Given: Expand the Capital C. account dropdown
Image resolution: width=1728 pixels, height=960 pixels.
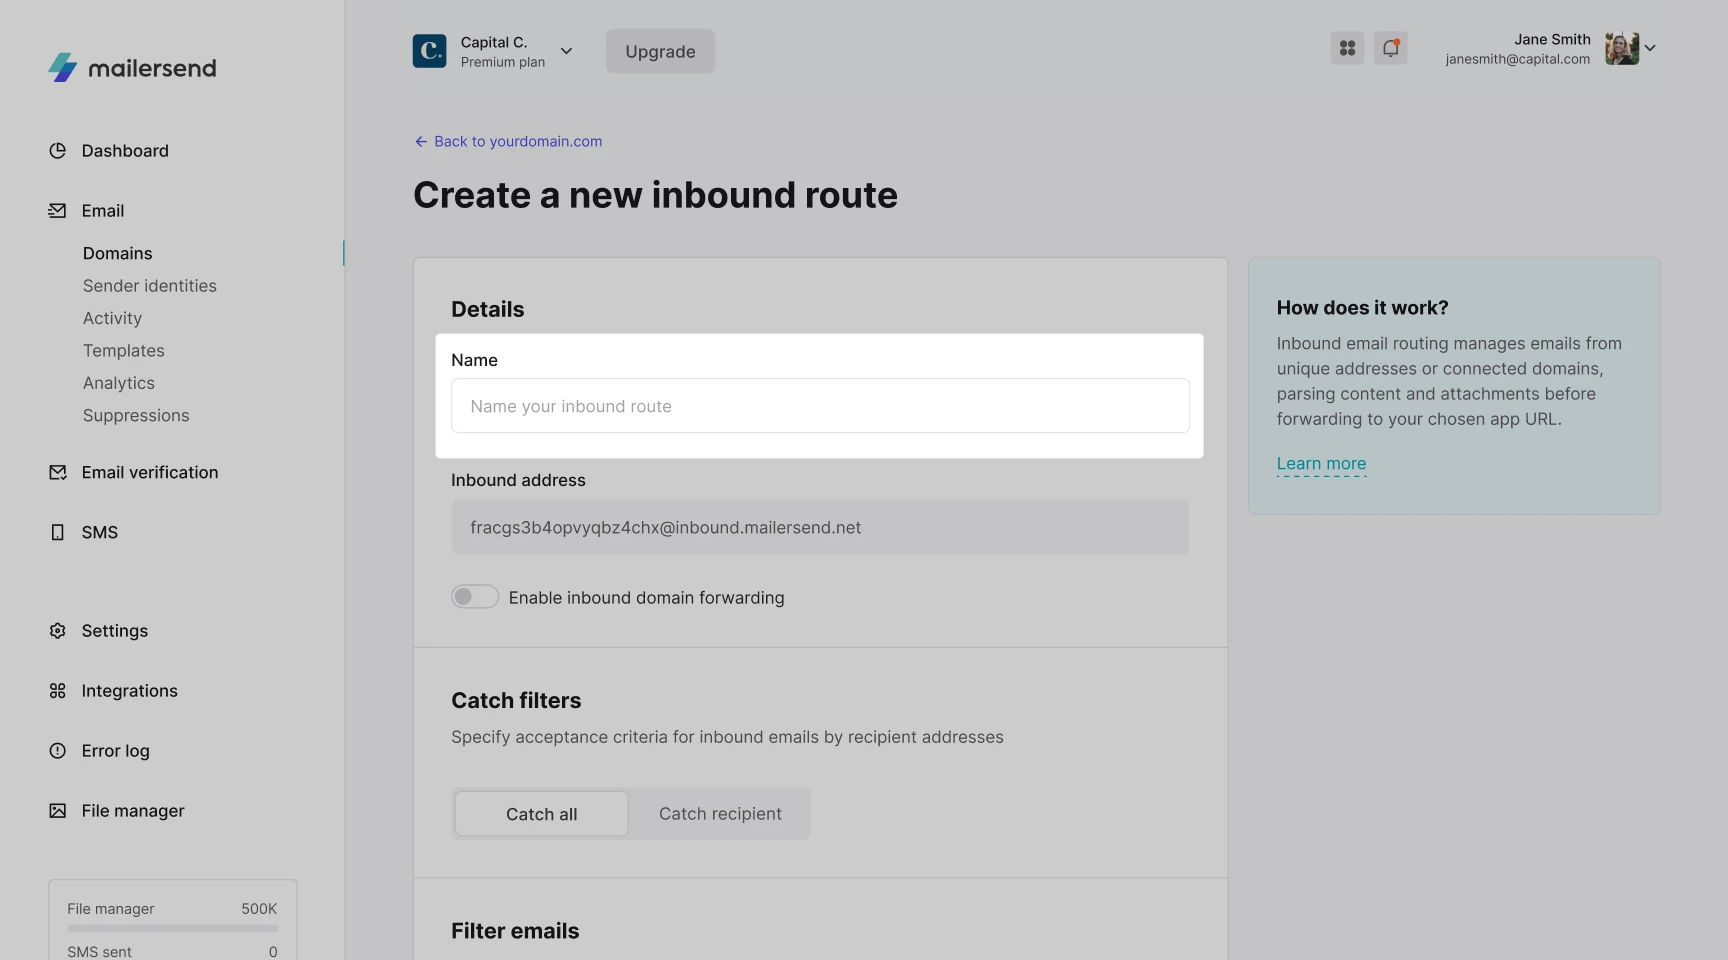Looking at the screenshot, I should [566, 51].
